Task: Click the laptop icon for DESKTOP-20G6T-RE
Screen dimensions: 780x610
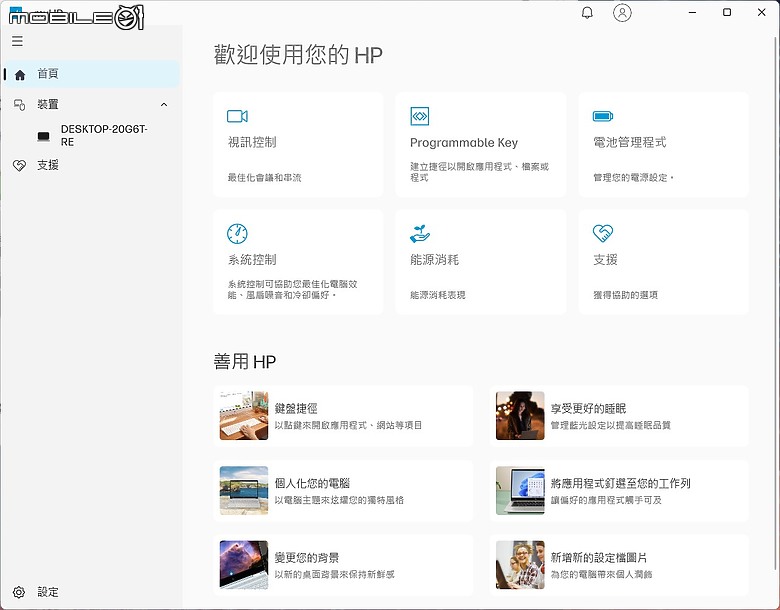Action: tap(44, 136)
